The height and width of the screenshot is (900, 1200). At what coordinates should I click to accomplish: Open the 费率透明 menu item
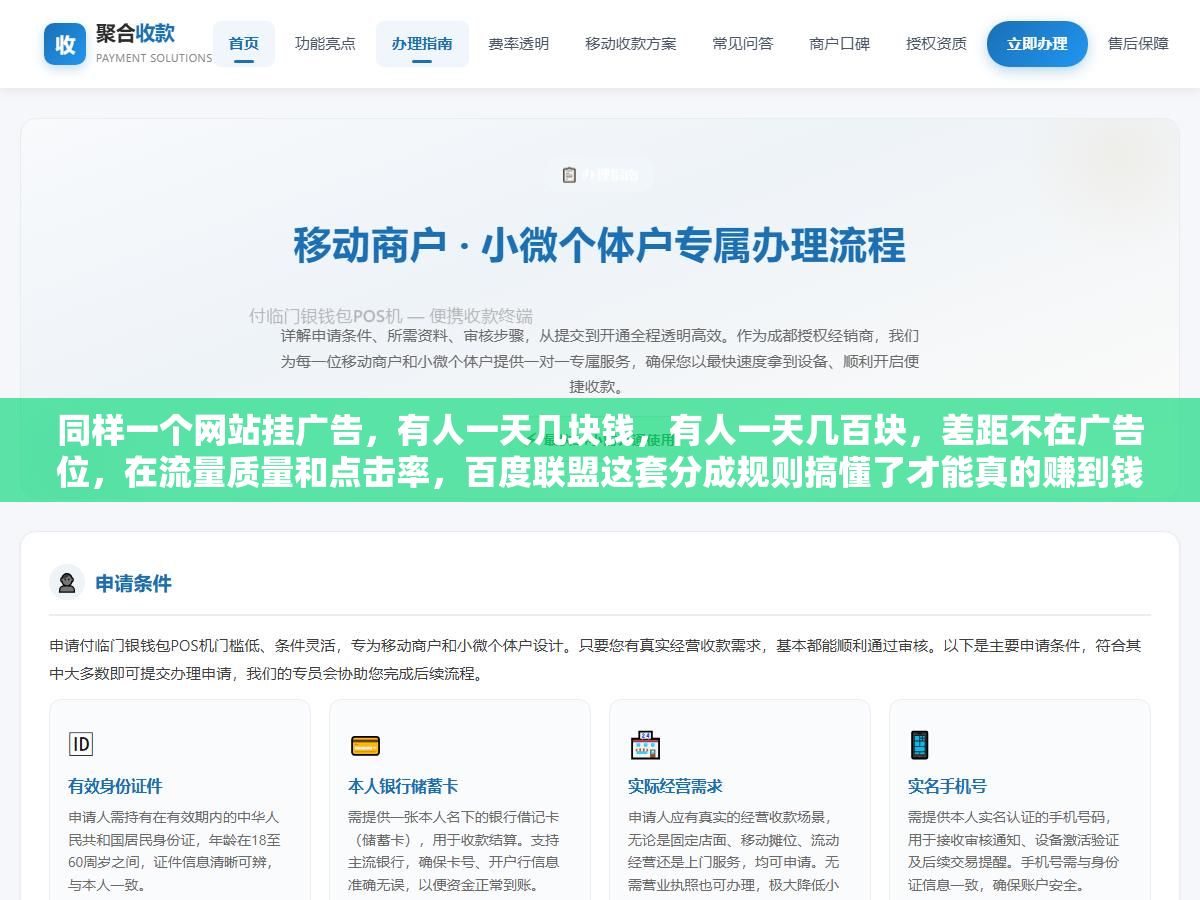[518, 44]
